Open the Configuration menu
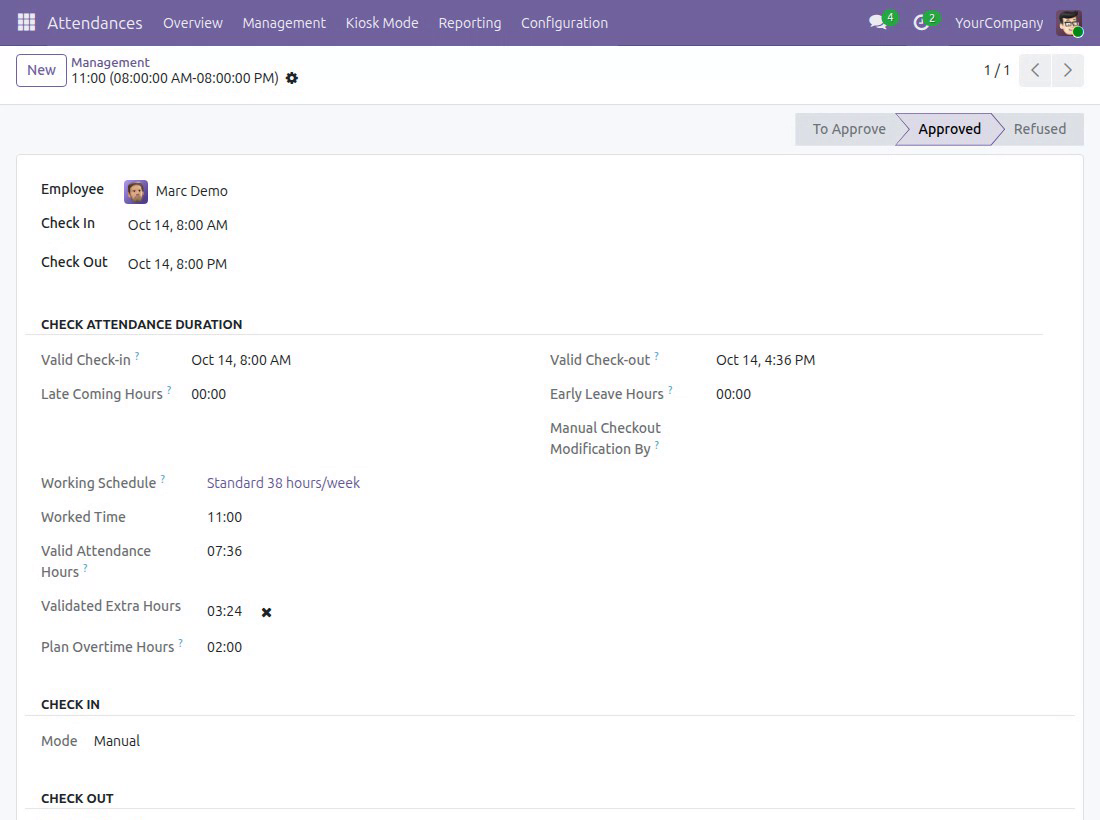The image size is (1100, 820). coord(564,22)
